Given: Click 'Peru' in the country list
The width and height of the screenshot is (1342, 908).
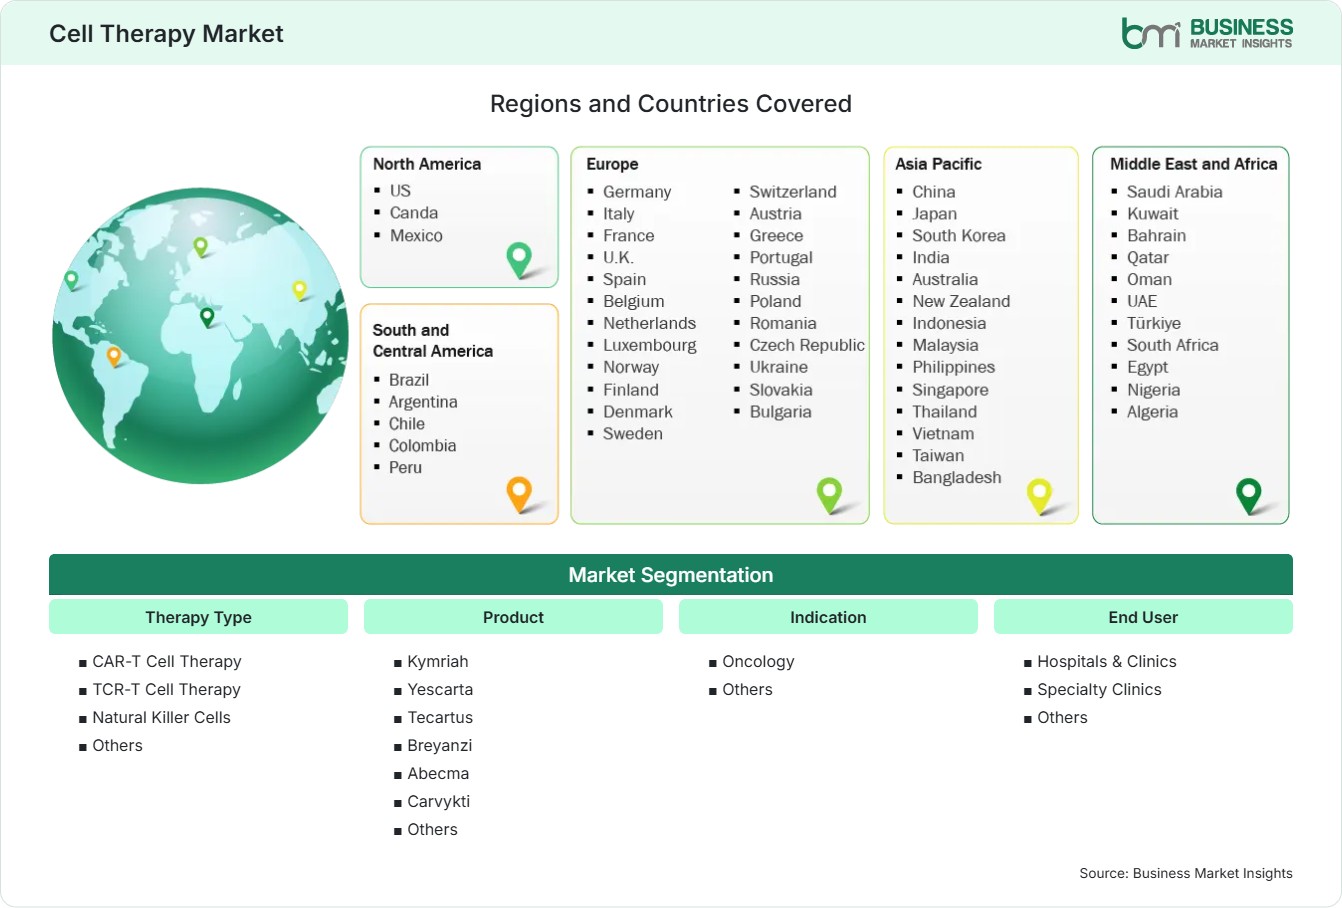Looking at the screenshot, I should (405, 468).
